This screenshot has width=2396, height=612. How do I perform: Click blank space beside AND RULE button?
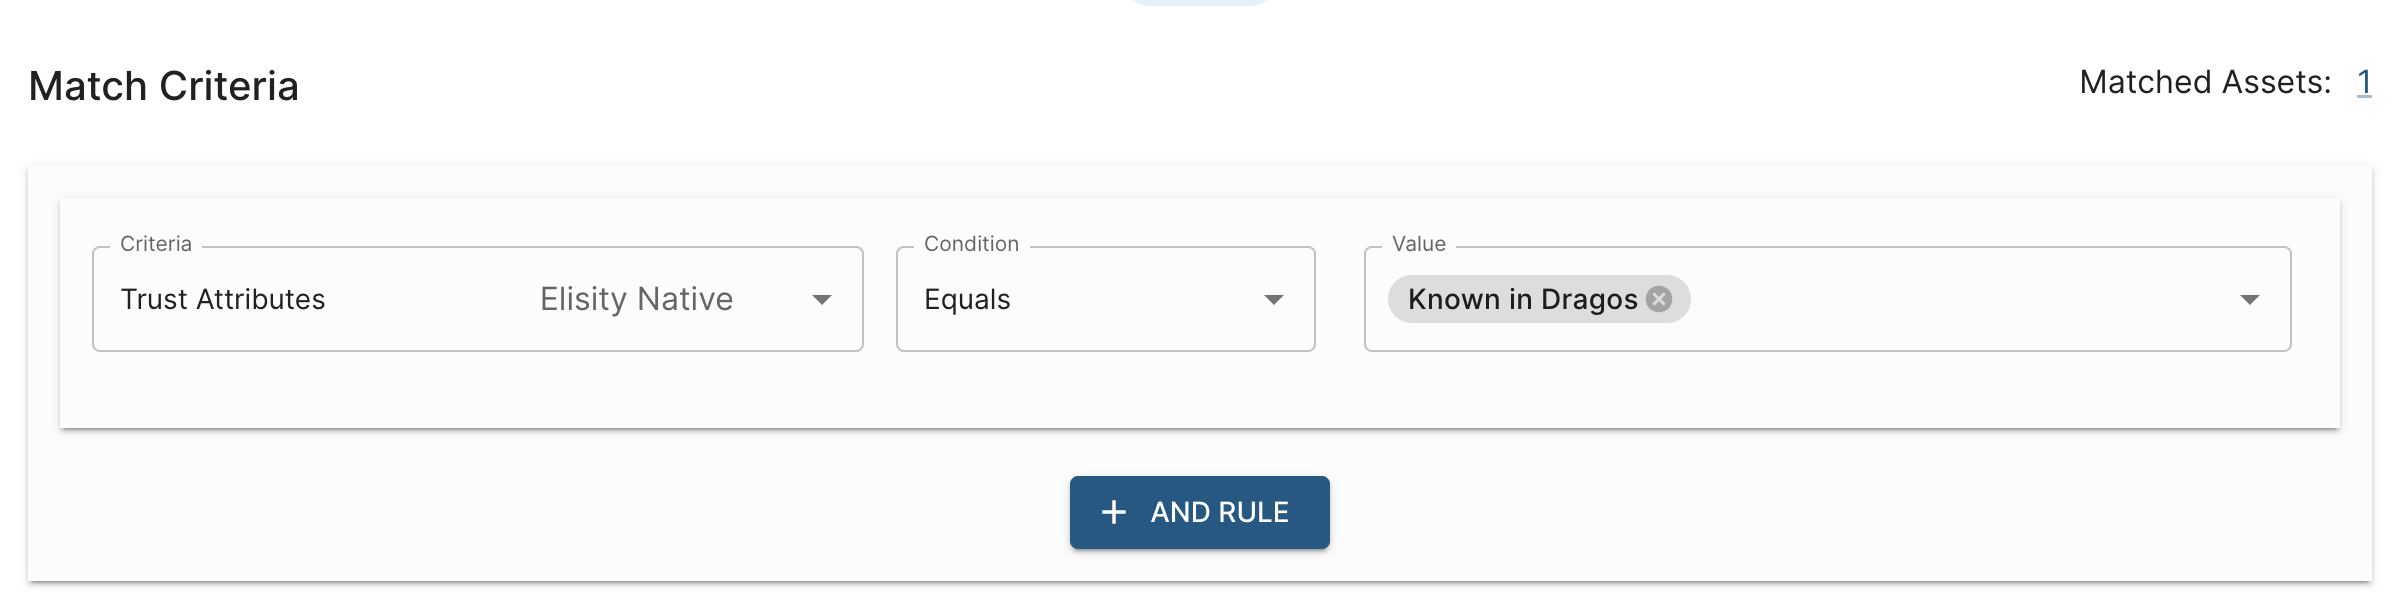point(1700,512)
